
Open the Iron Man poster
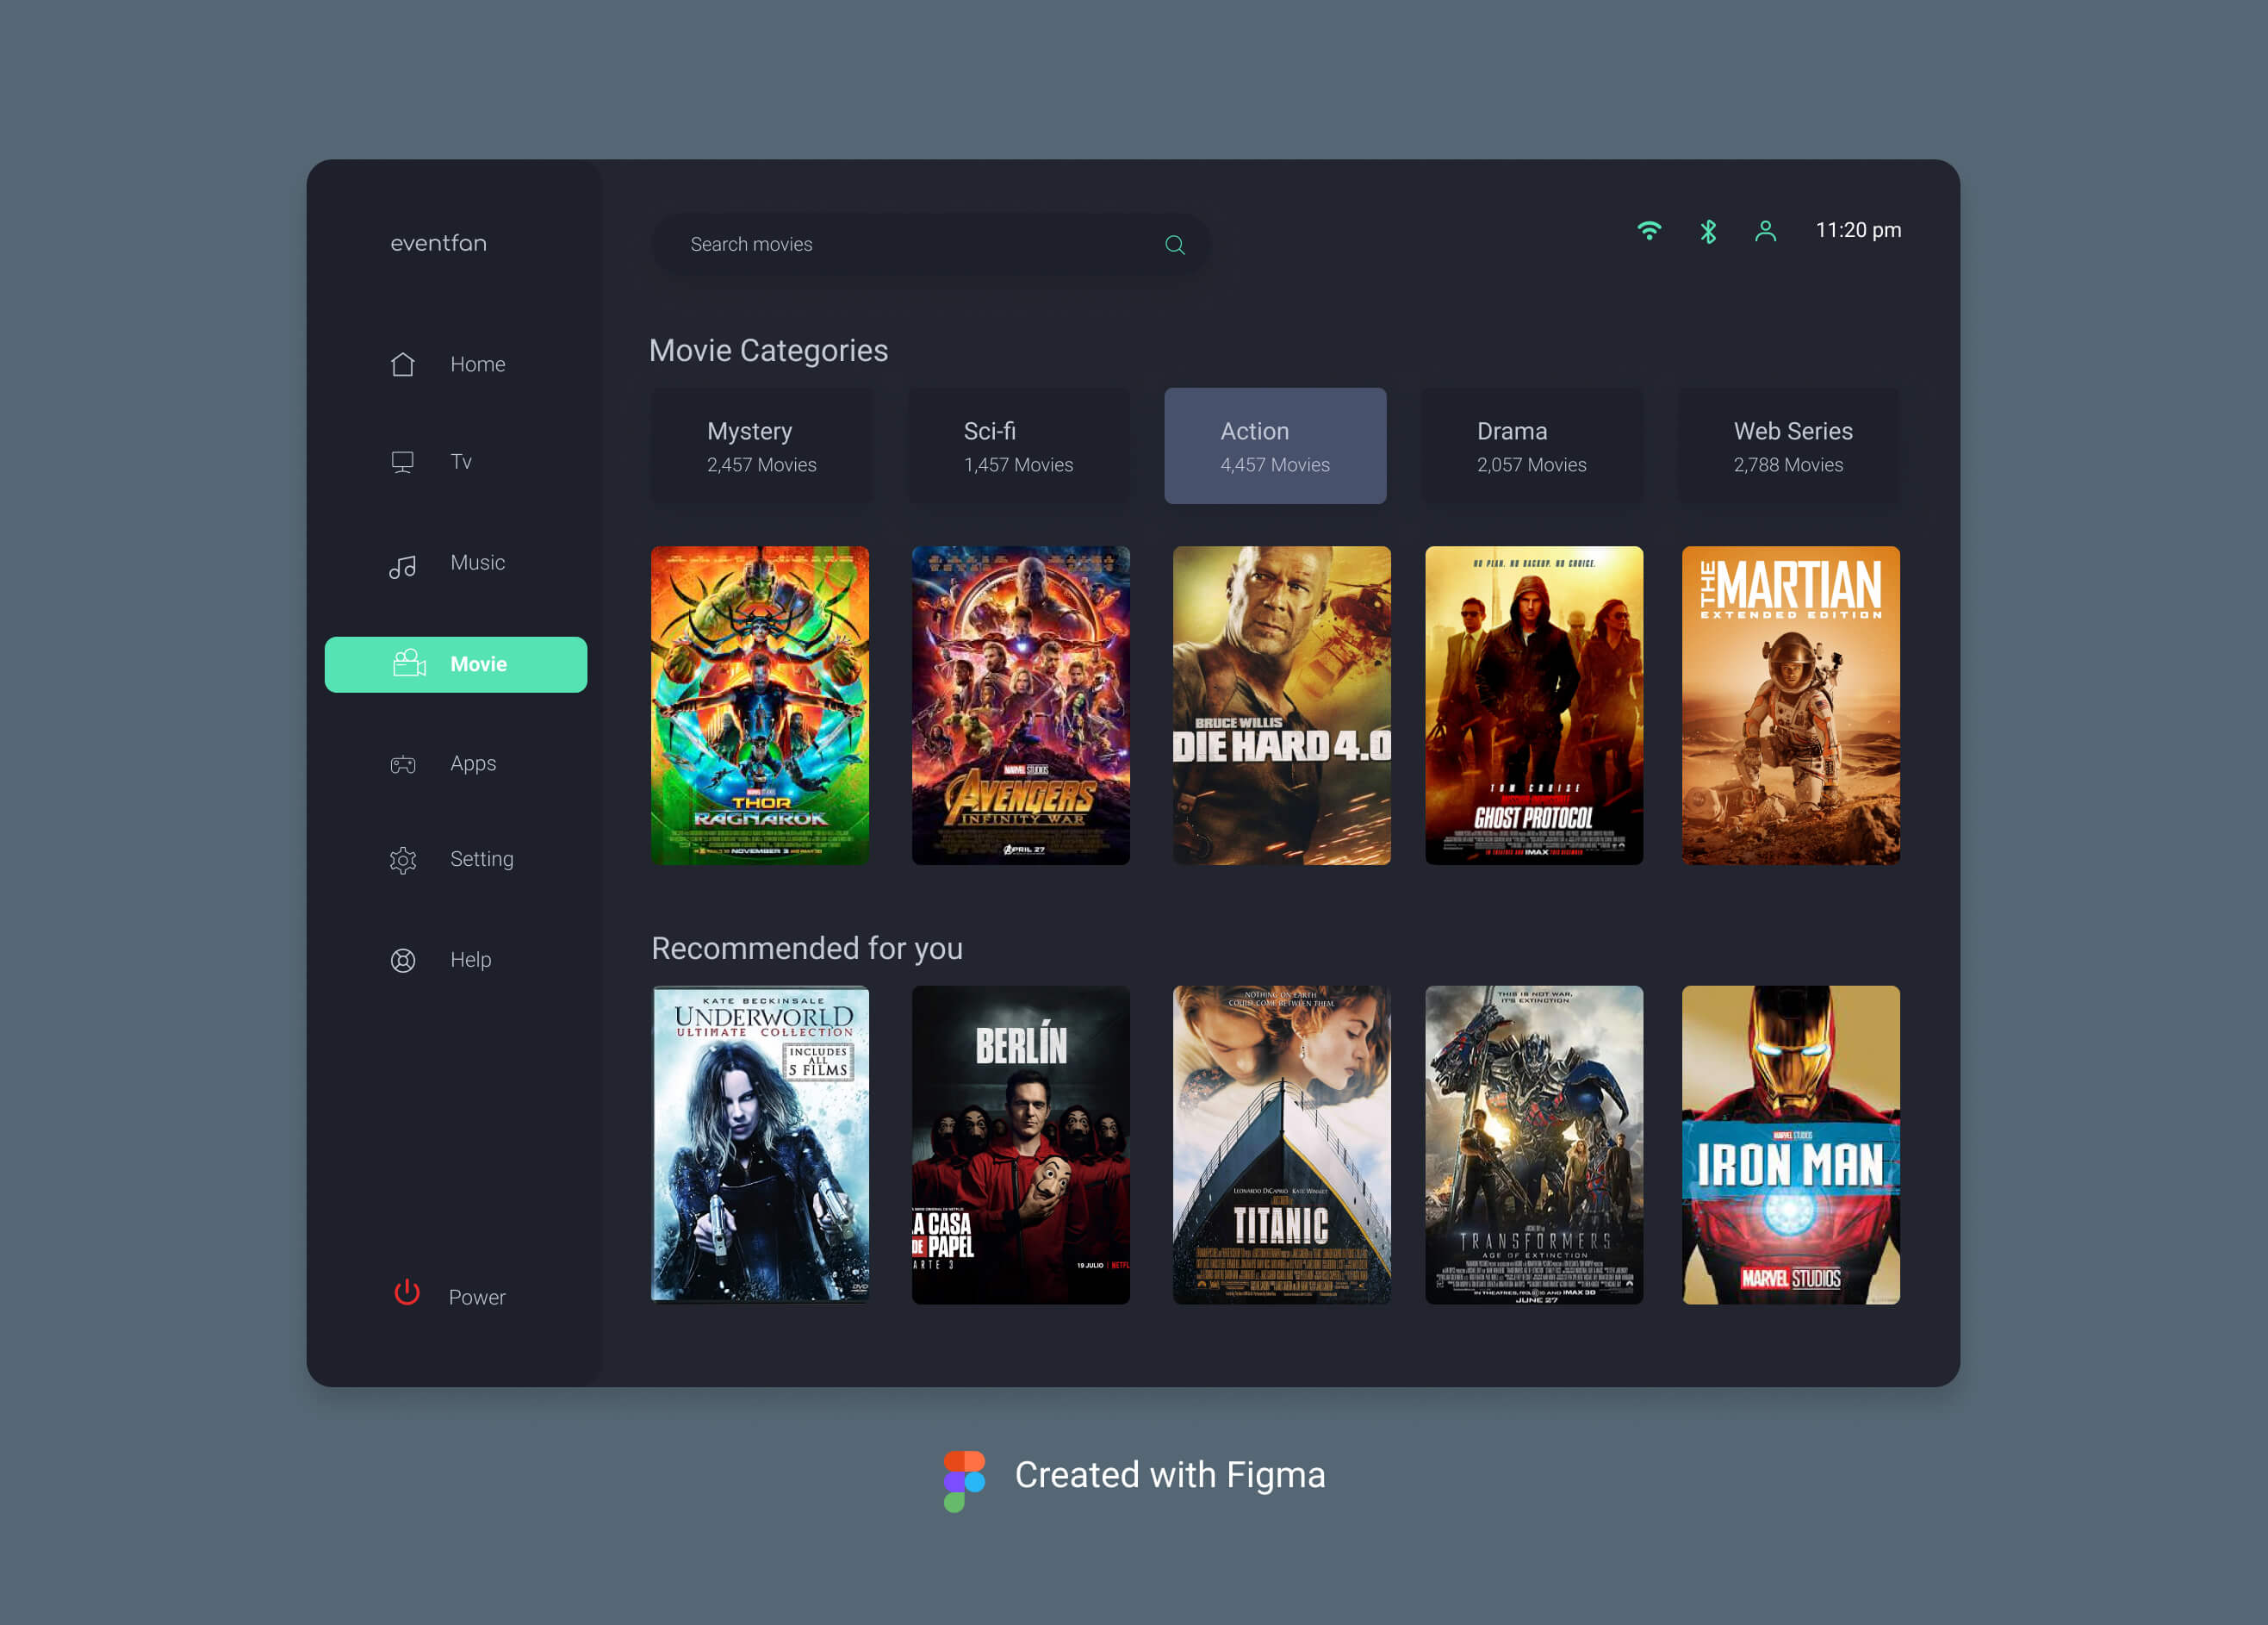coord(1790,1144)
